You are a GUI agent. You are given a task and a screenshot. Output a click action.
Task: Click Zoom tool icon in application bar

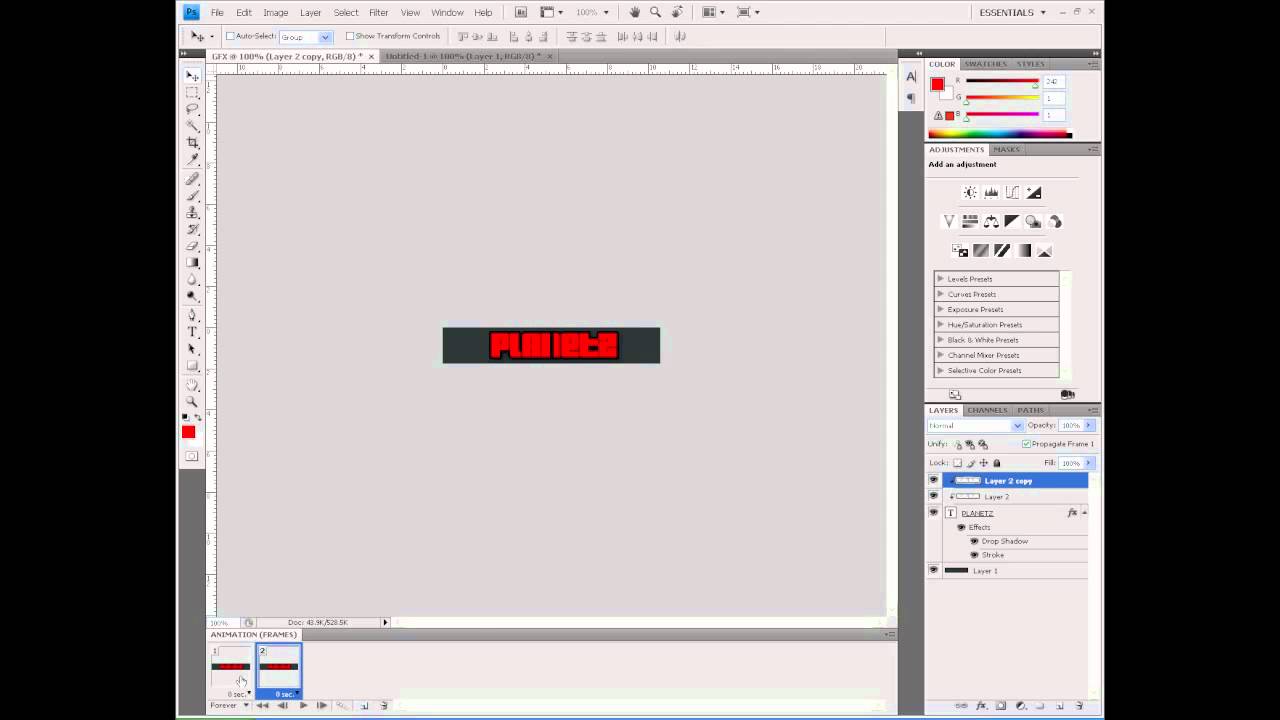(655, 12)
